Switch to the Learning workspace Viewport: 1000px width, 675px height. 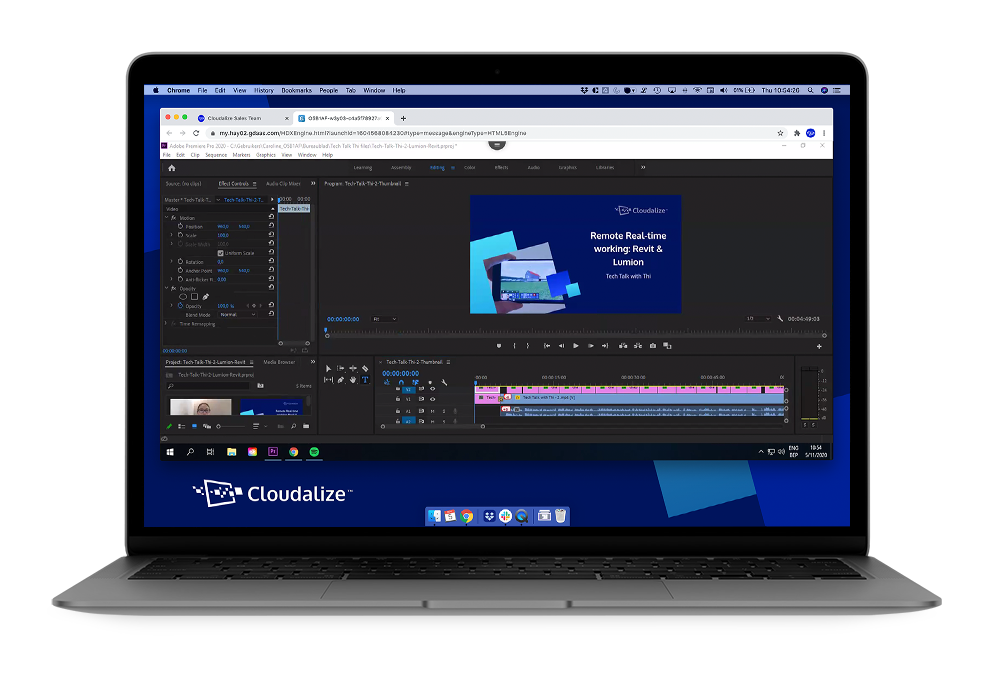(x=363, y=168)
